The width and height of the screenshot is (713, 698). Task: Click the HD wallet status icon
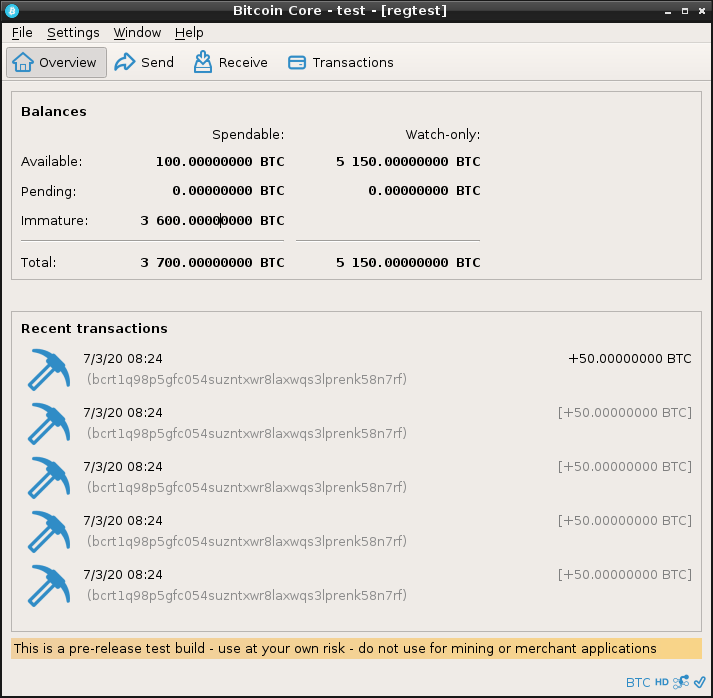(662, 682)
